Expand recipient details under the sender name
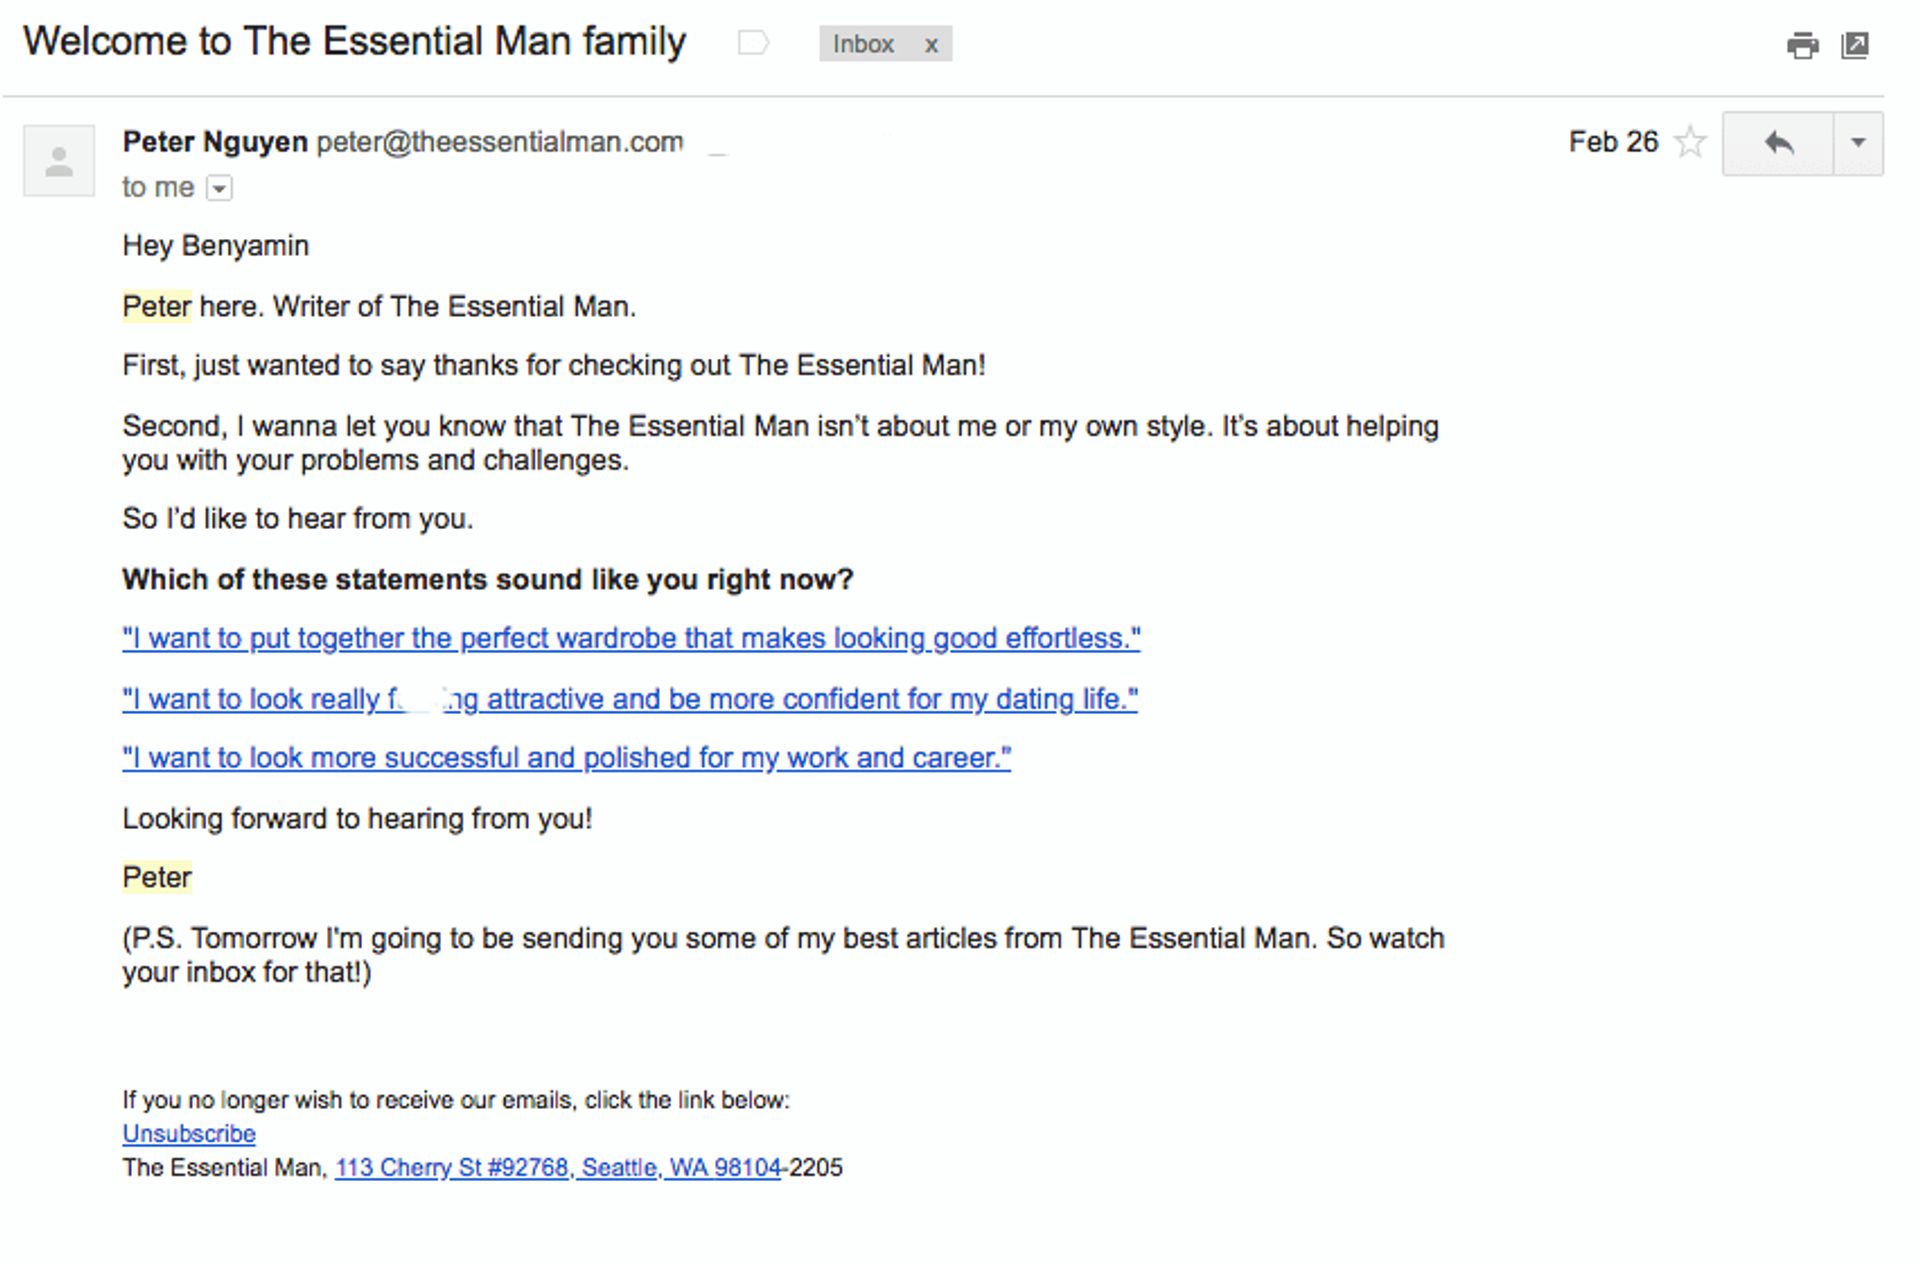The width and height of the screenshot is (1920, 1266). (x=220, y=187)
